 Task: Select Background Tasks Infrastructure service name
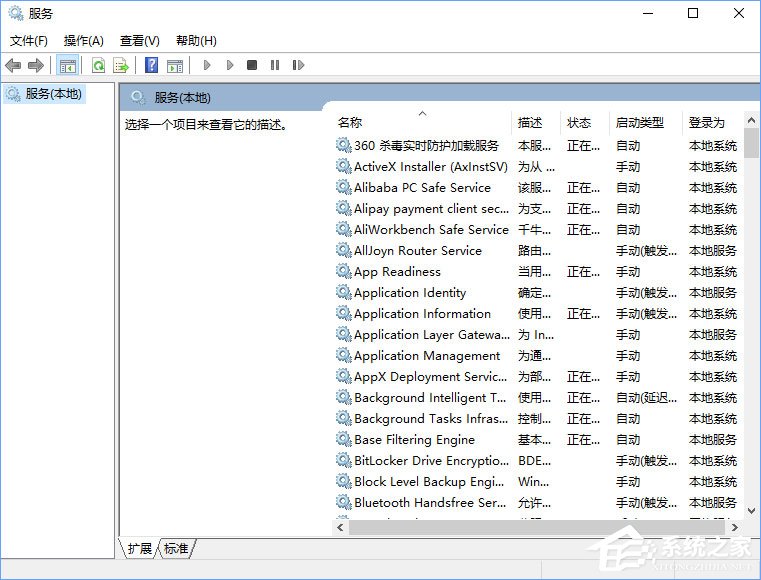point(431,418)
